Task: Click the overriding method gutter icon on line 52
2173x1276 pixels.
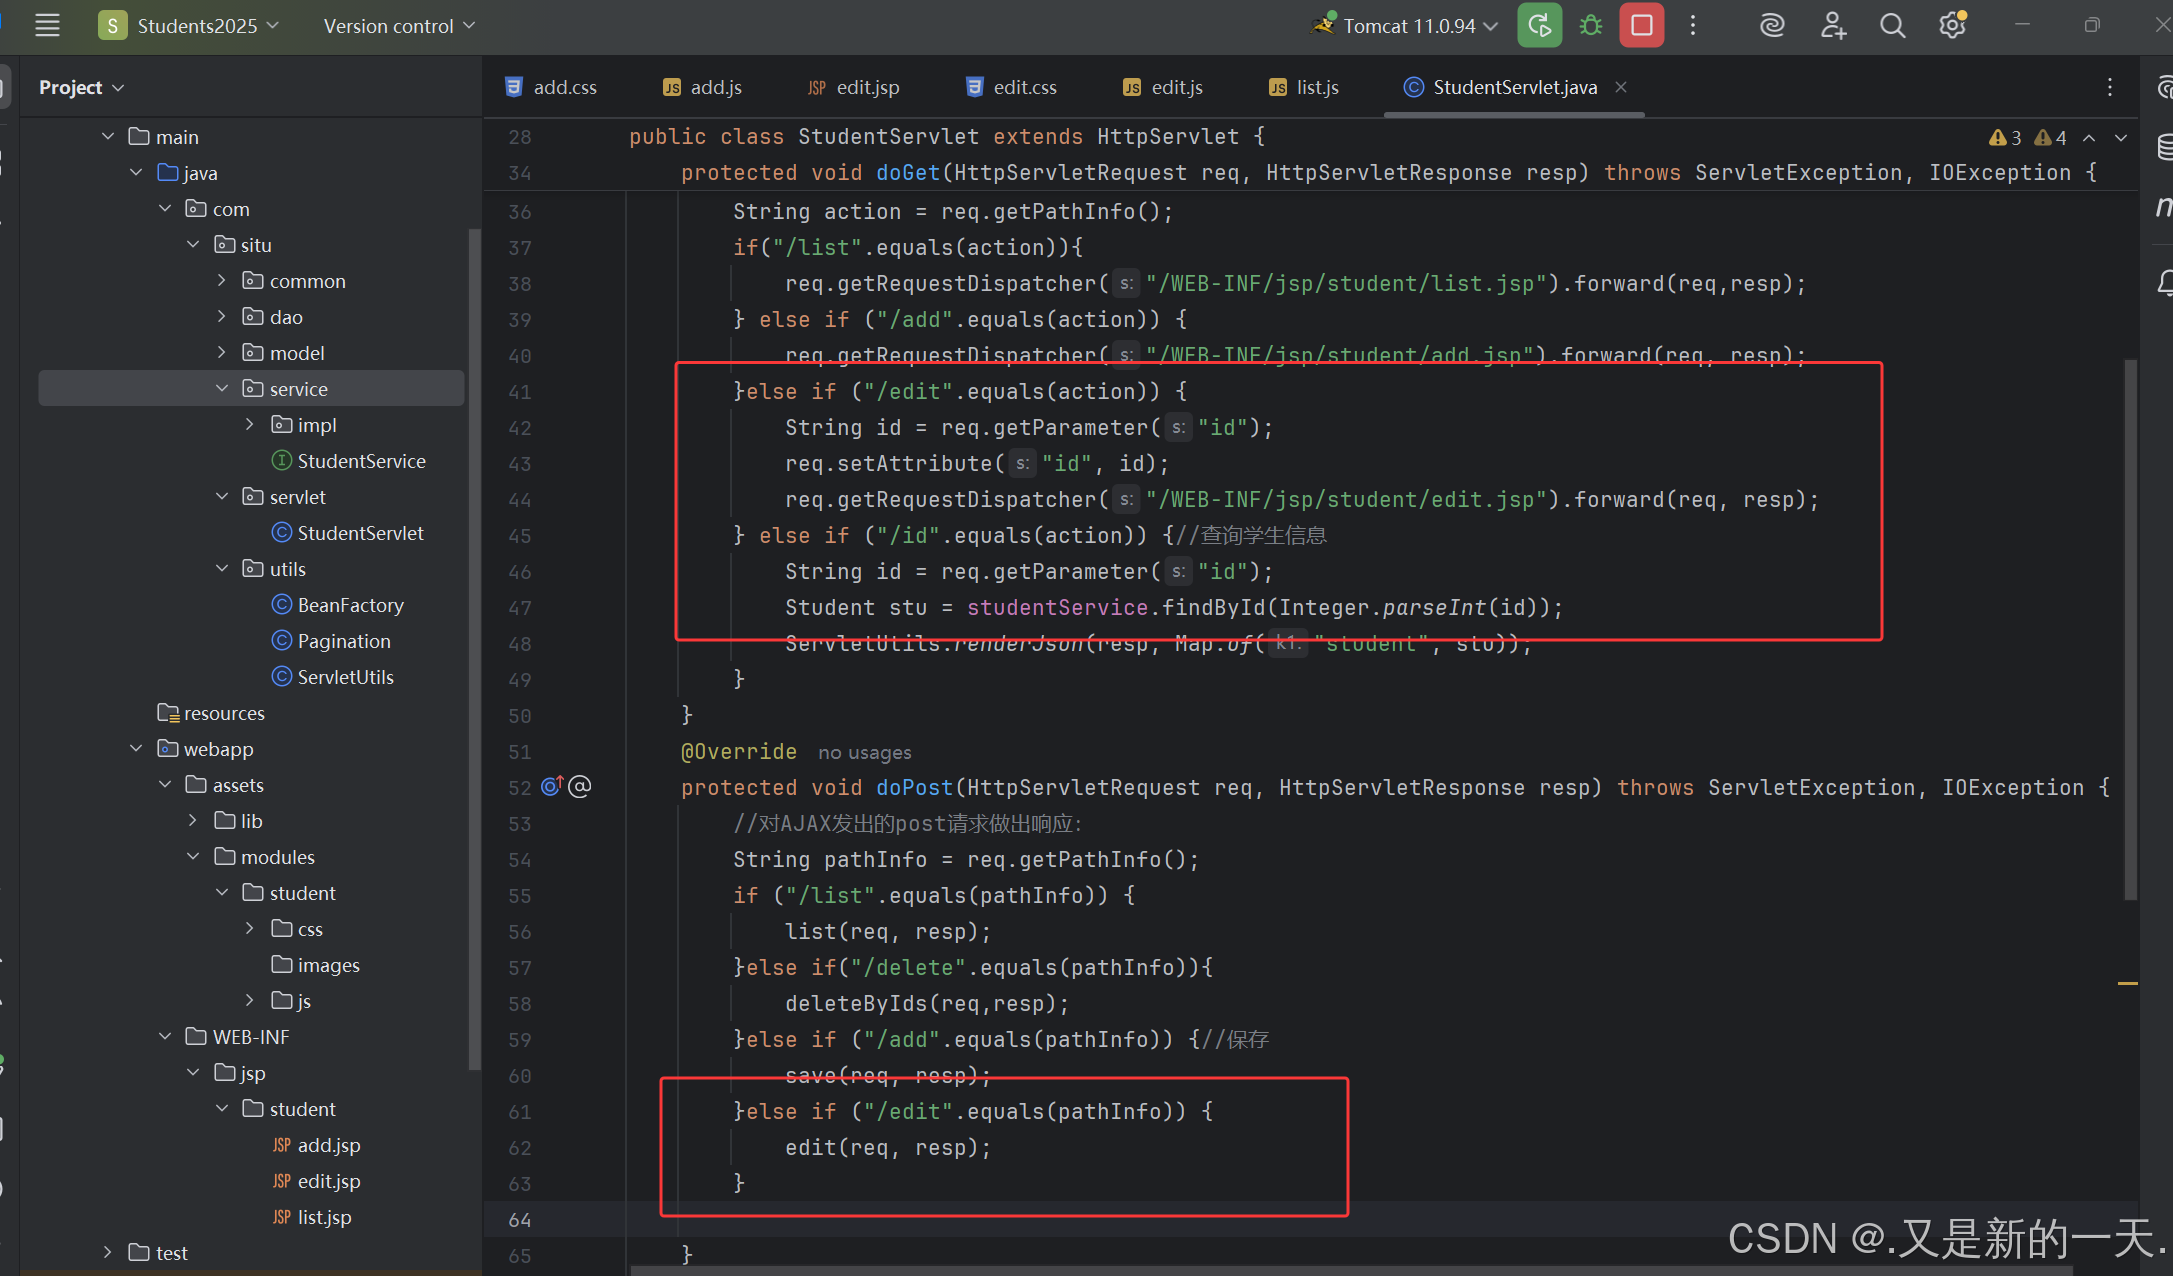Action: (552, 787)
